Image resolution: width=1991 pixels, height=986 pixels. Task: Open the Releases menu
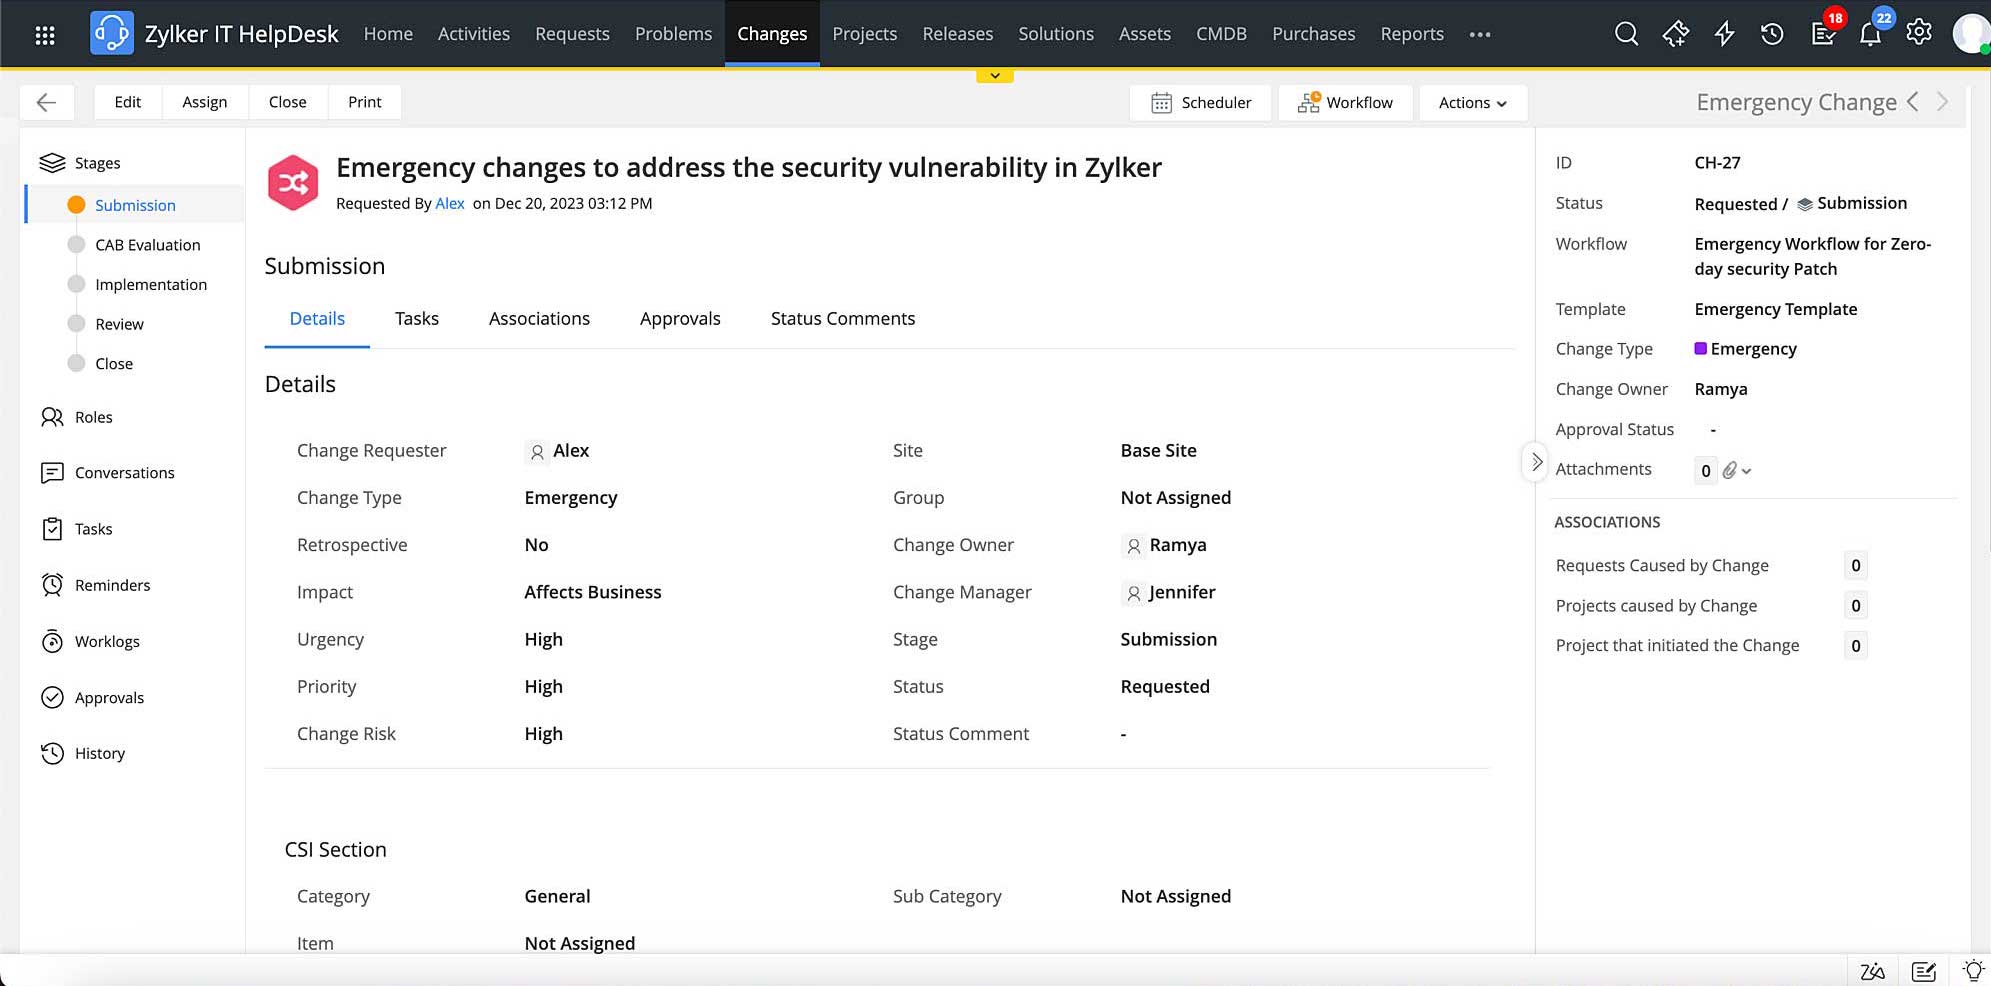(x=957, y=34)
